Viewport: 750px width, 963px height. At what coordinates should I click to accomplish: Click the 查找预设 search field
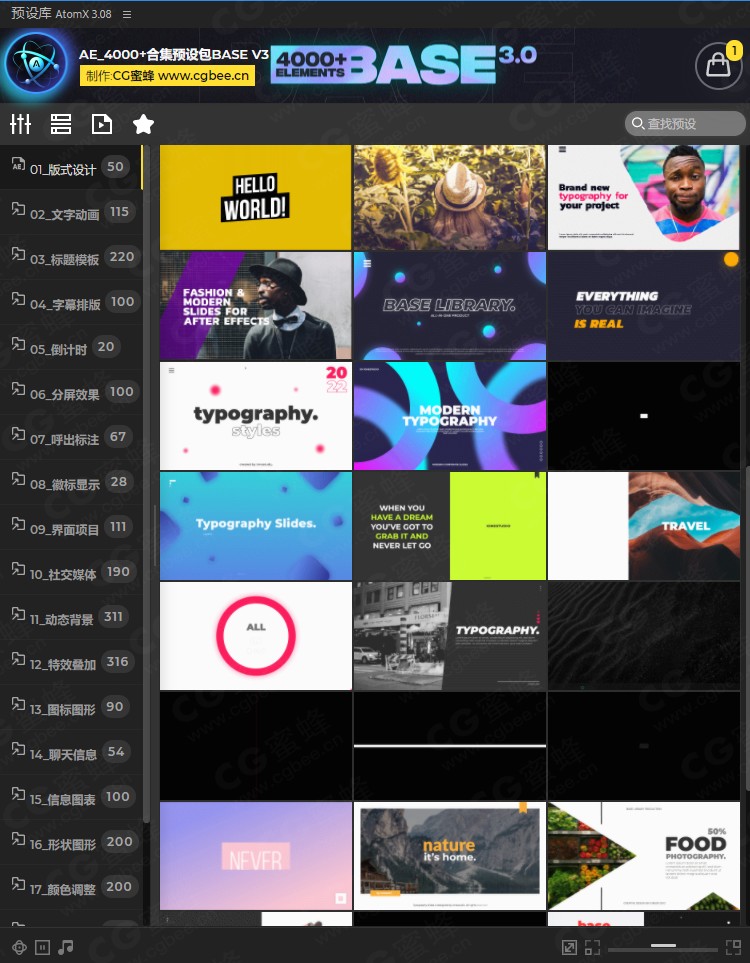(x=685, y=123)
